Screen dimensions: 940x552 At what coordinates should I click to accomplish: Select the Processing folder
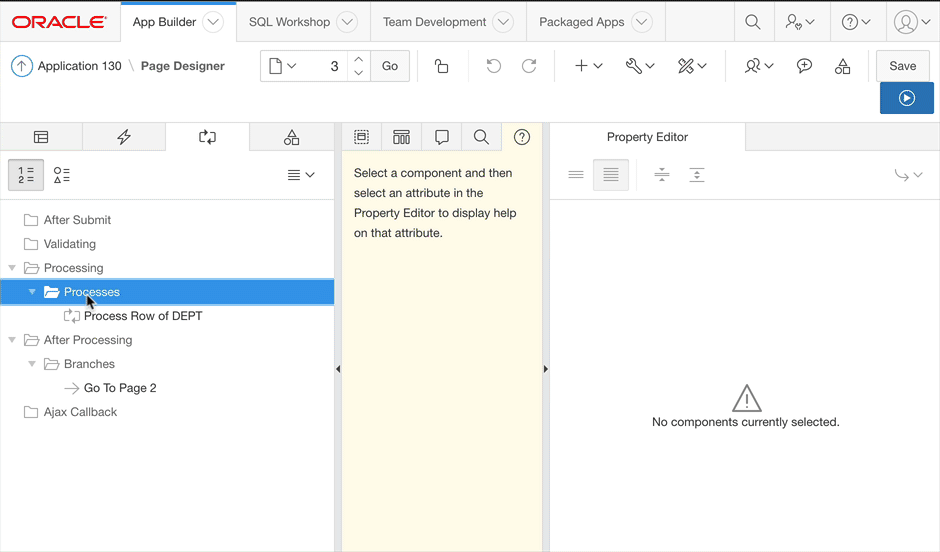(74, 268)
